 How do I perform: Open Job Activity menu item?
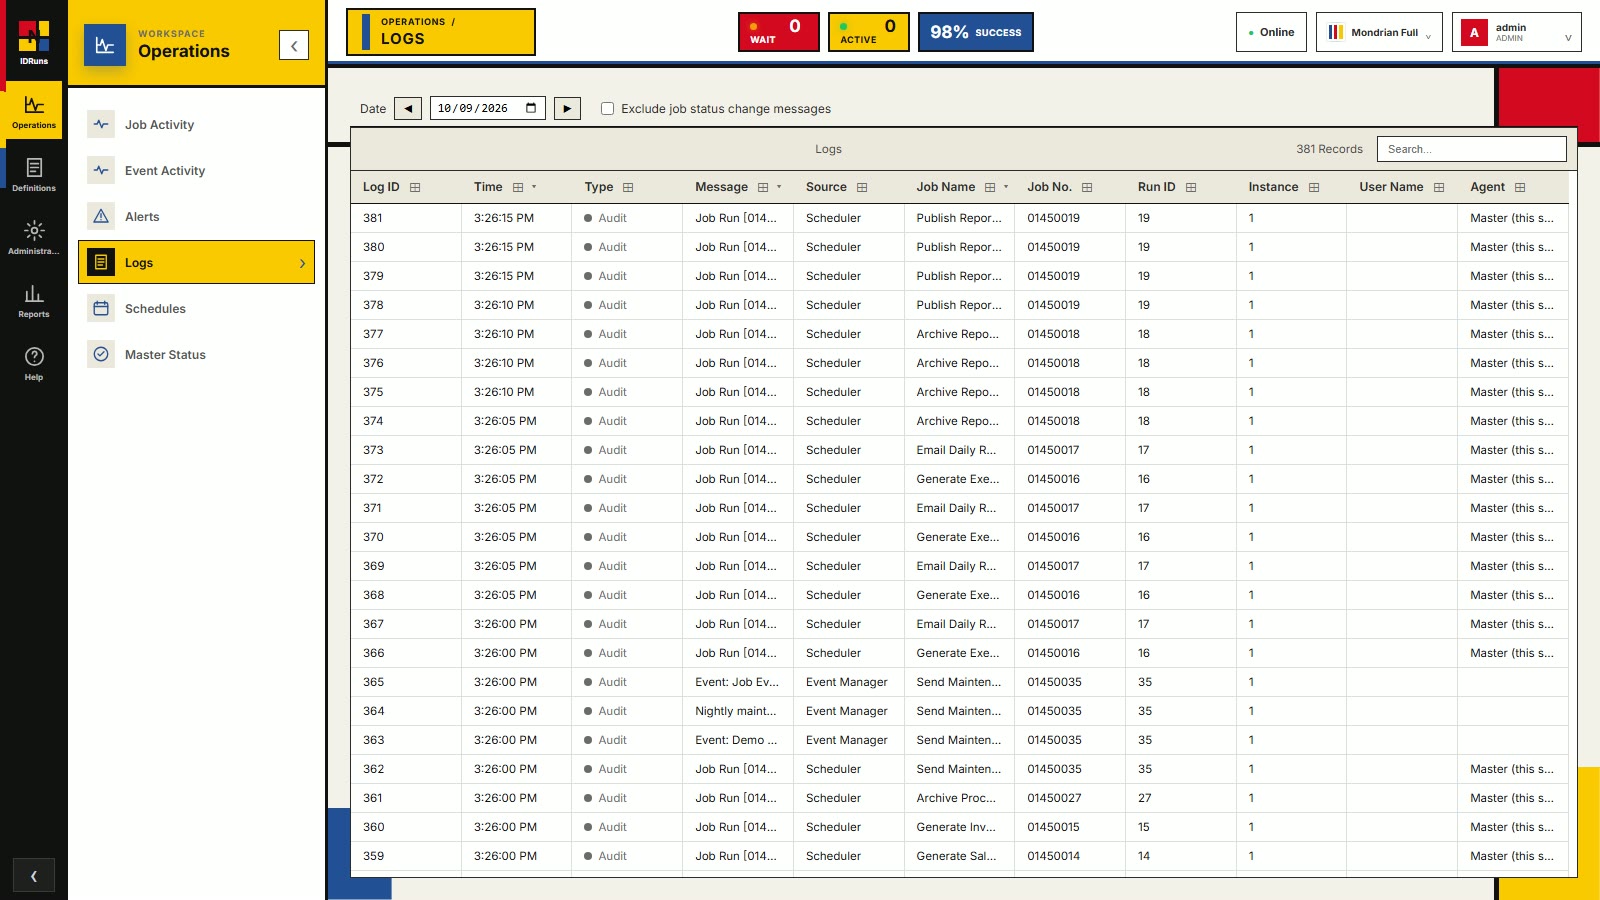(196, 125)
